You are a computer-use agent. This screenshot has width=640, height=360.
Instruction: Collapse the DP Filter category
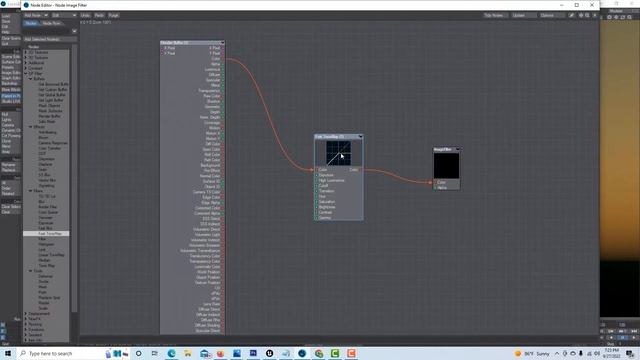(26, 73)
